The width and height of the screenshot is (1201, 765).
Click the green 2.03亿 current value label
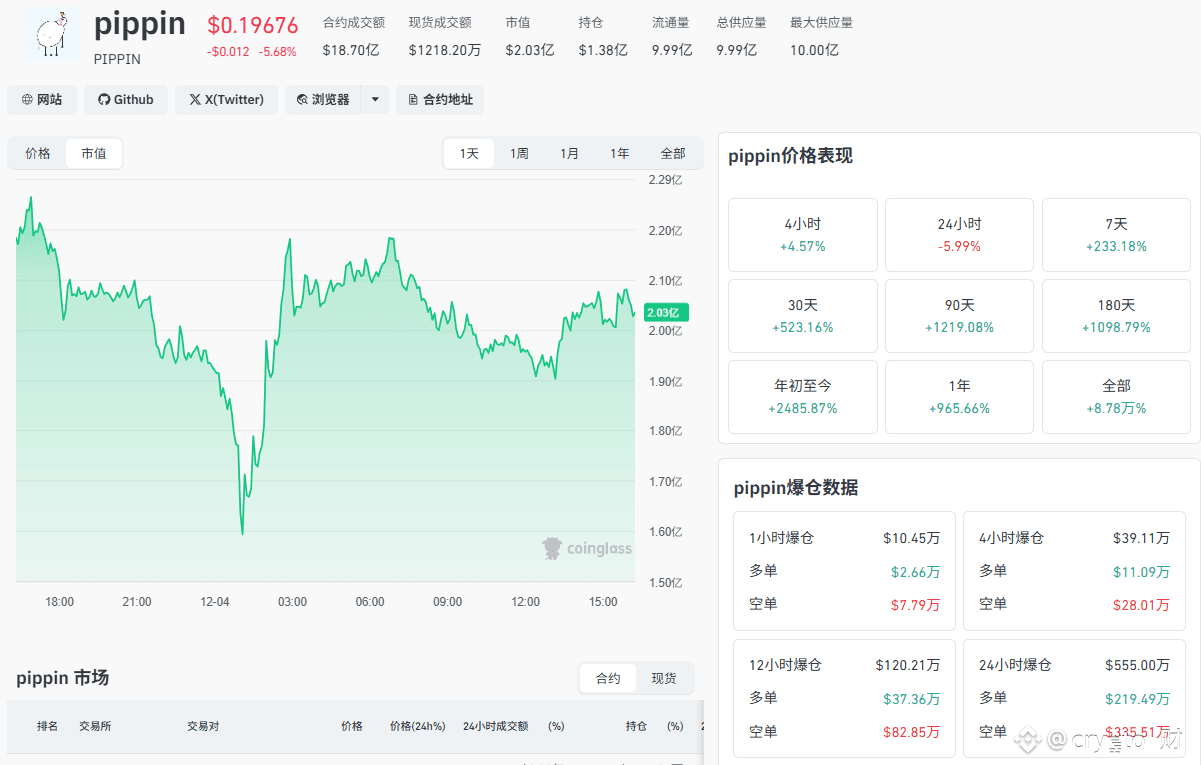[x=667, y=312]
